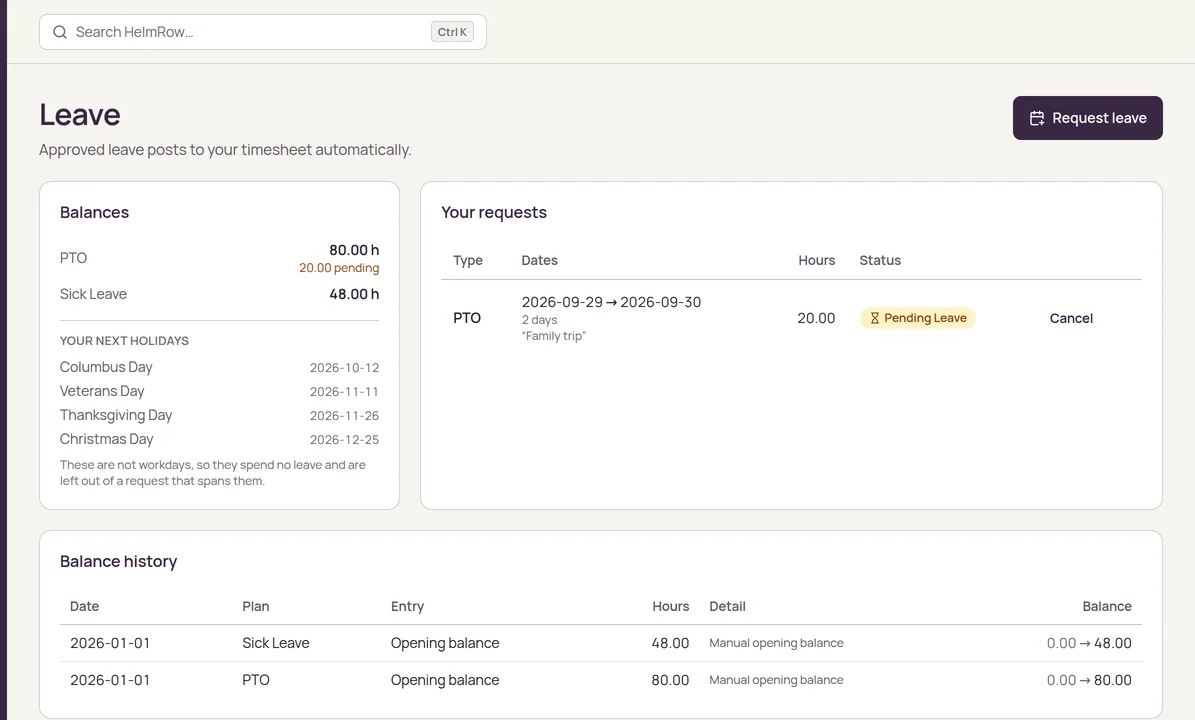Viewport: 1195px width, 720px height.
Task: Click the holidays not workdays note
Action: pos(213,473)
